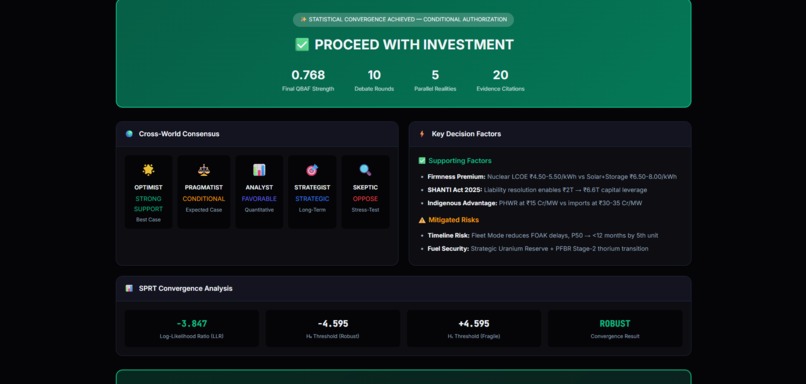Click the chart icon beside SPRT Convergence Analysis
Viewport: 806px width, 384px height.
[129, 288]
